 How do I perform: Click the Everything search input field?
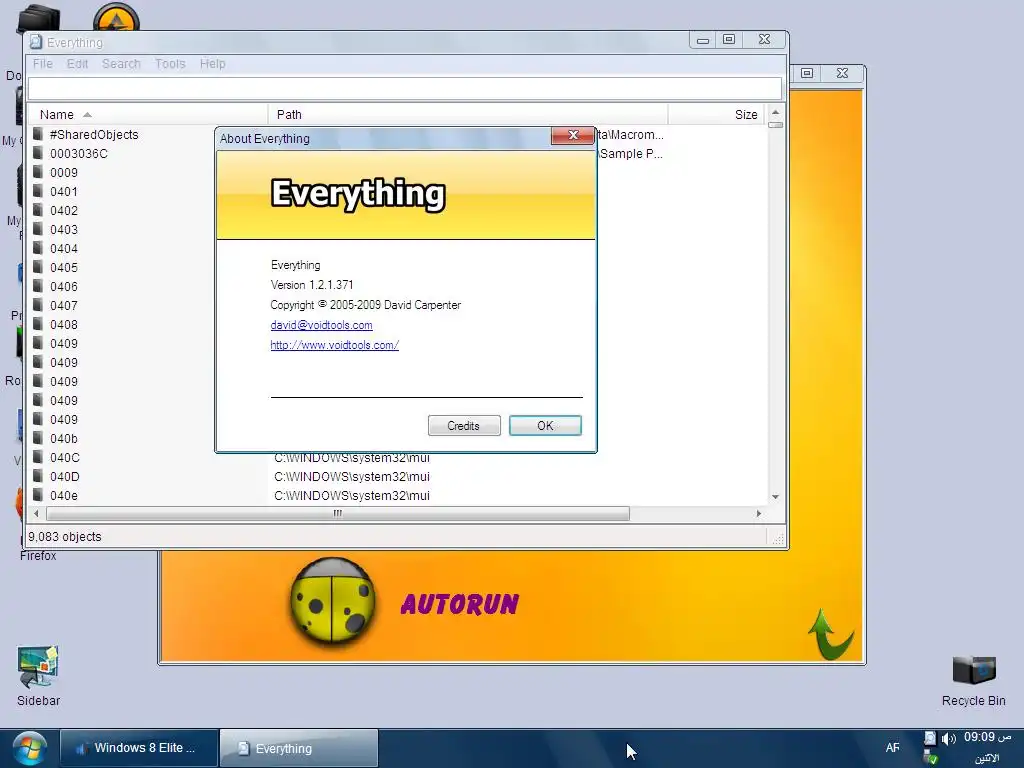[405, 89]
